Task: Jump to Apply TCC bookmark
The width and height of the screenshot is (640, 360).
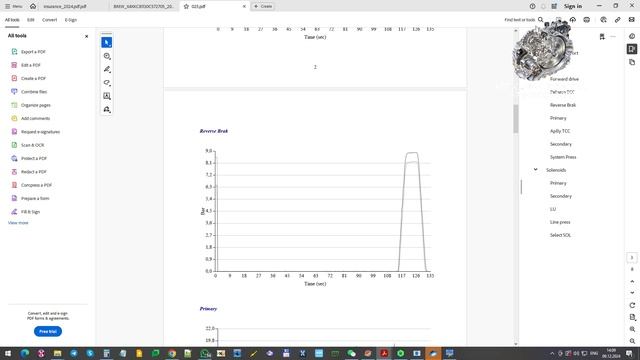Action: coord(560,131)
